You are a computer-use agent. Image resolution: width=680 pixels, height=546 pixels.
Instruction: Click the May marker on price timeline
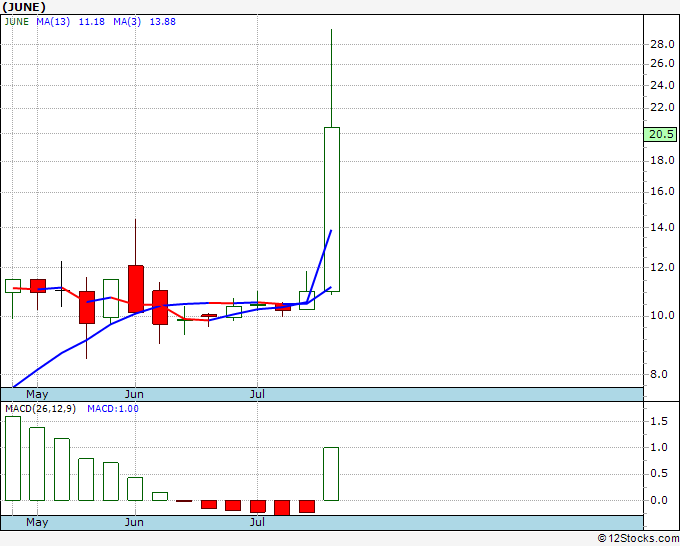tap(37, 394)
